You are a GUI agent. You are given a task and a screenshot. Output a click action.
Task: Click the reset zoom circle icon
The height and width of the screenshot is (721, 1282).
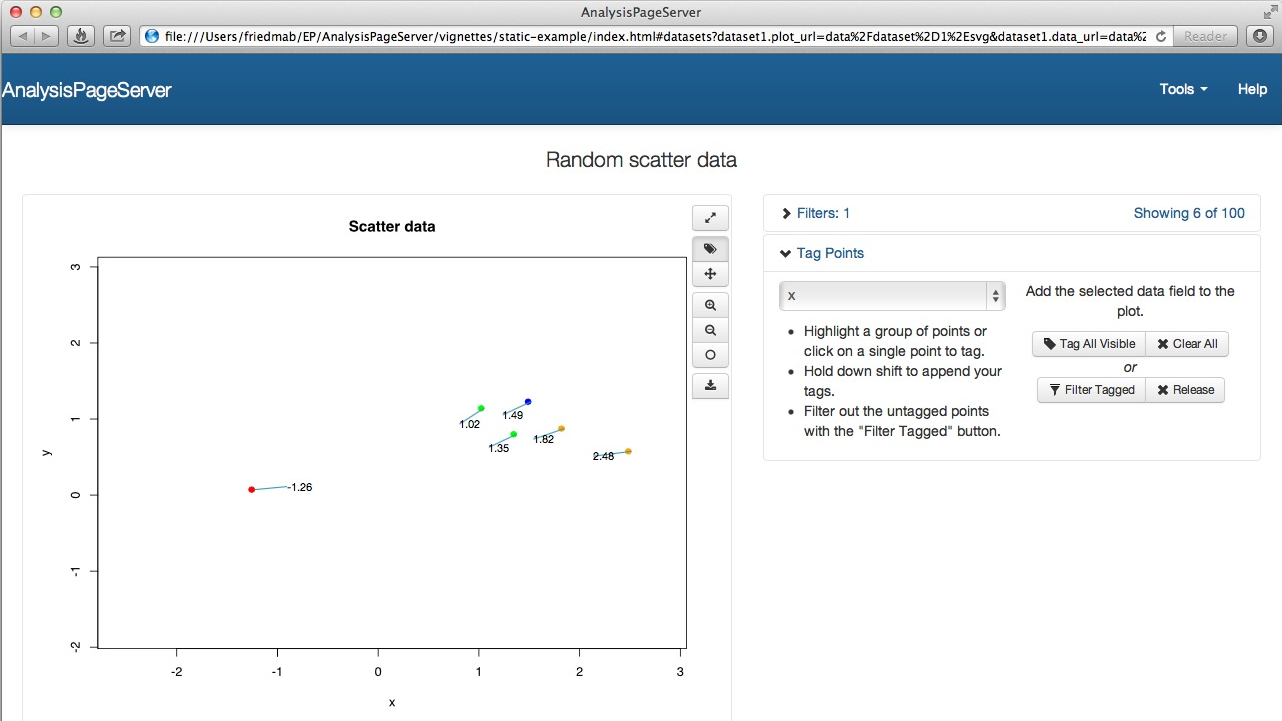pyautogui.click(x=710, y=355)
